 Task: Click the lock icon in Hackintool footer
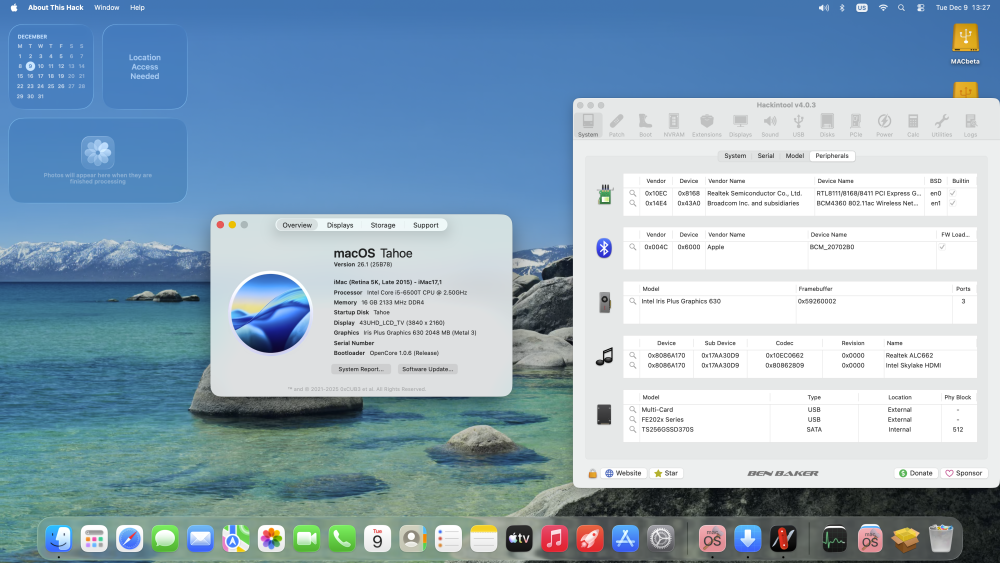[x=592, y=473]
